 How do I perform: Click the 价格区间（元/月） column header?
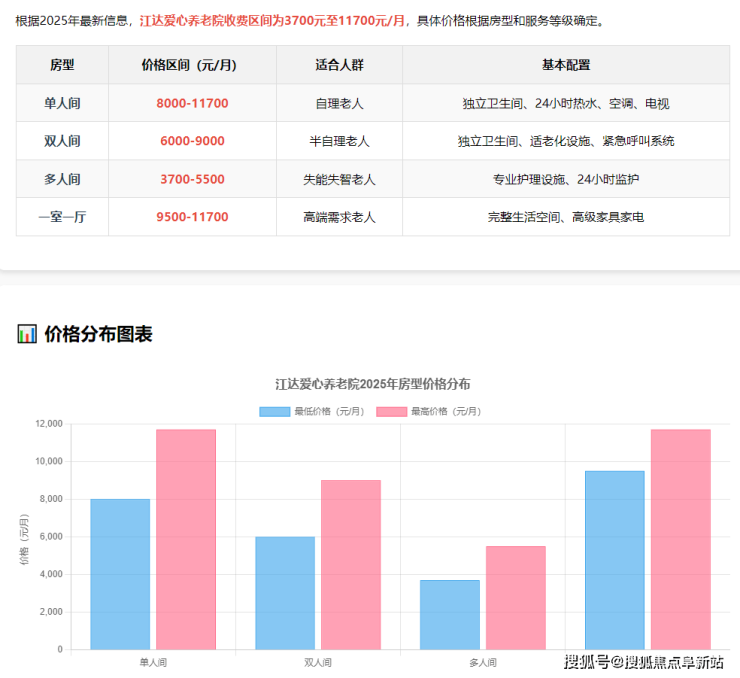(x=192, y=65)
